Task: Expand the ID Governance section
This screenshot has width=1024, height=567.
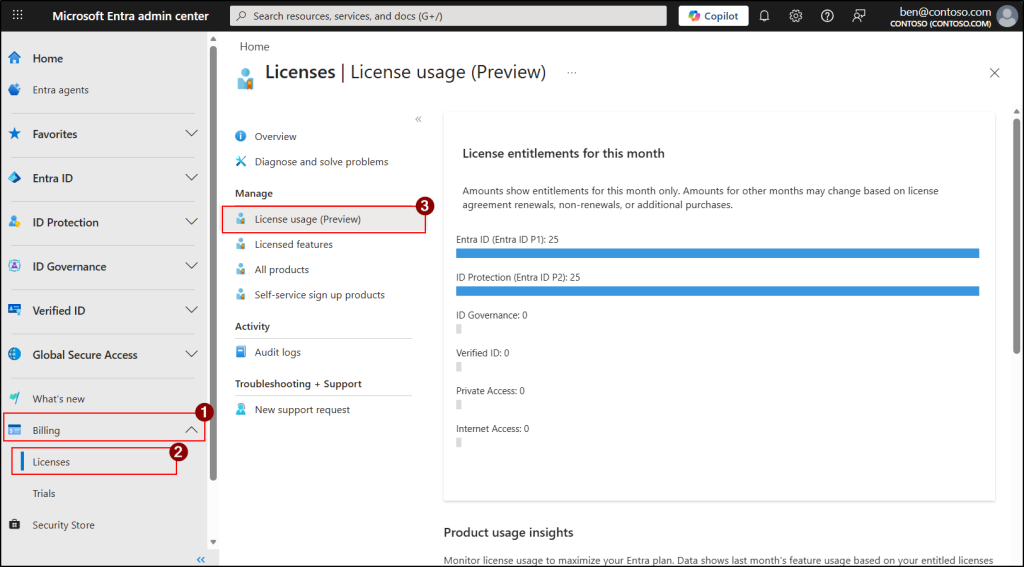Action: (192, 266)
